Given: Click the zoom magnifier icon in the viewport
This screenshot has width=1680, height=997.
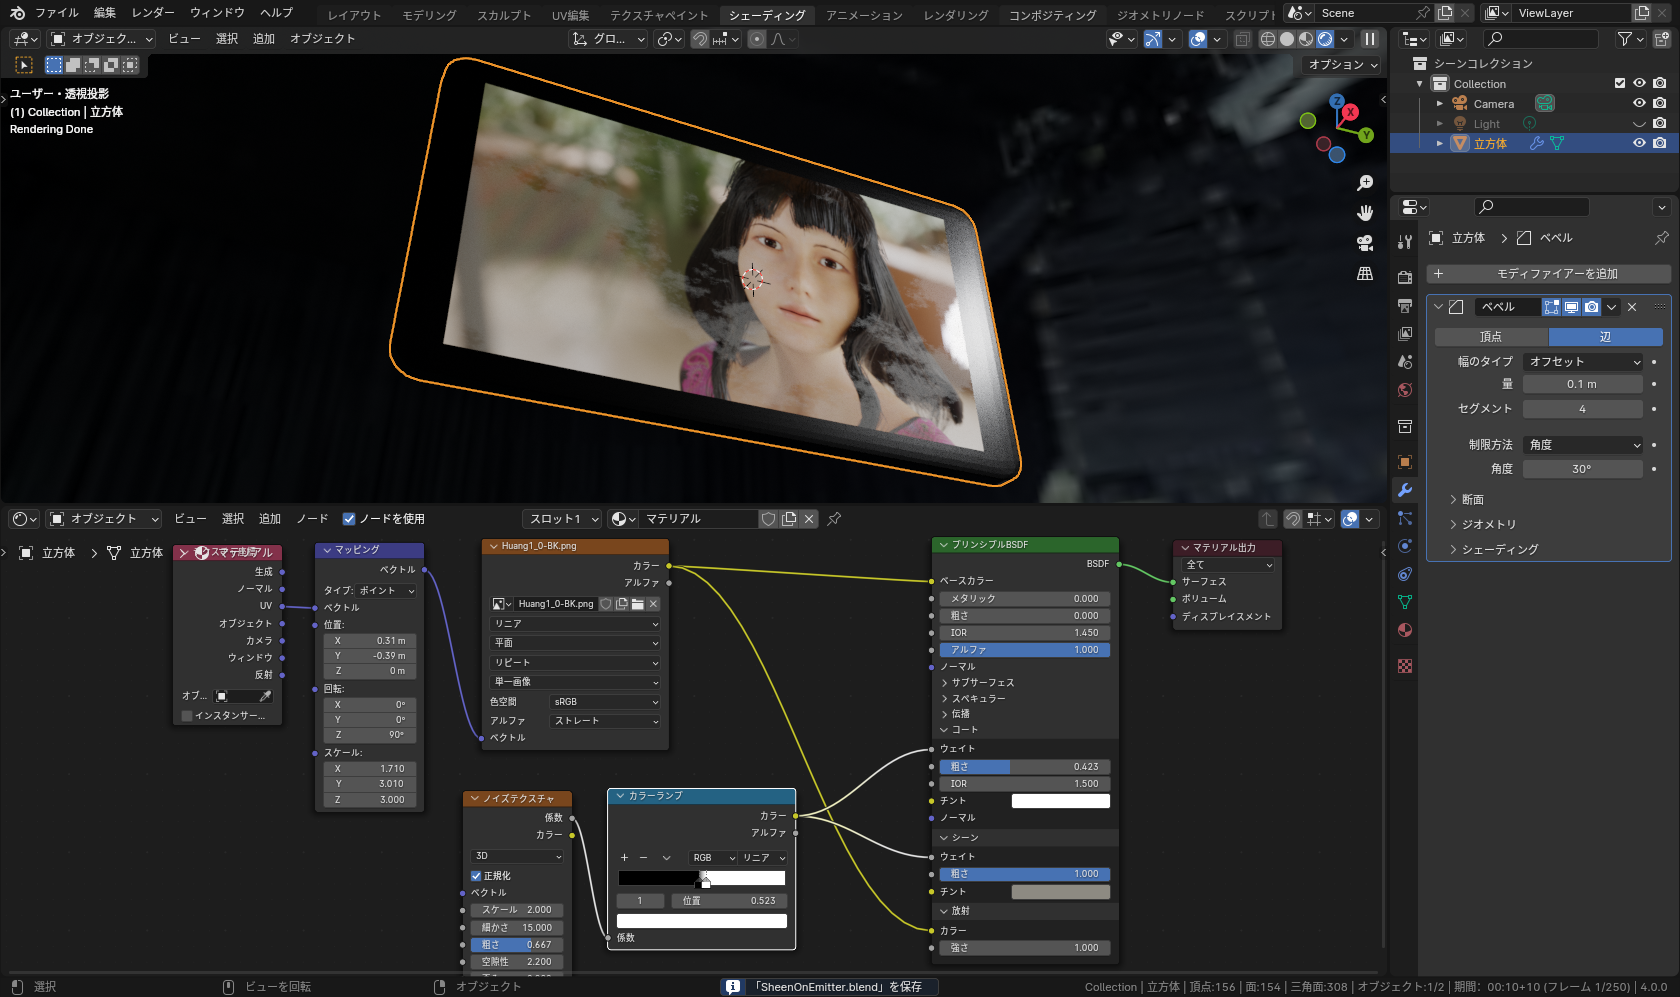Looking at the screenshot, I should 1365,183.
